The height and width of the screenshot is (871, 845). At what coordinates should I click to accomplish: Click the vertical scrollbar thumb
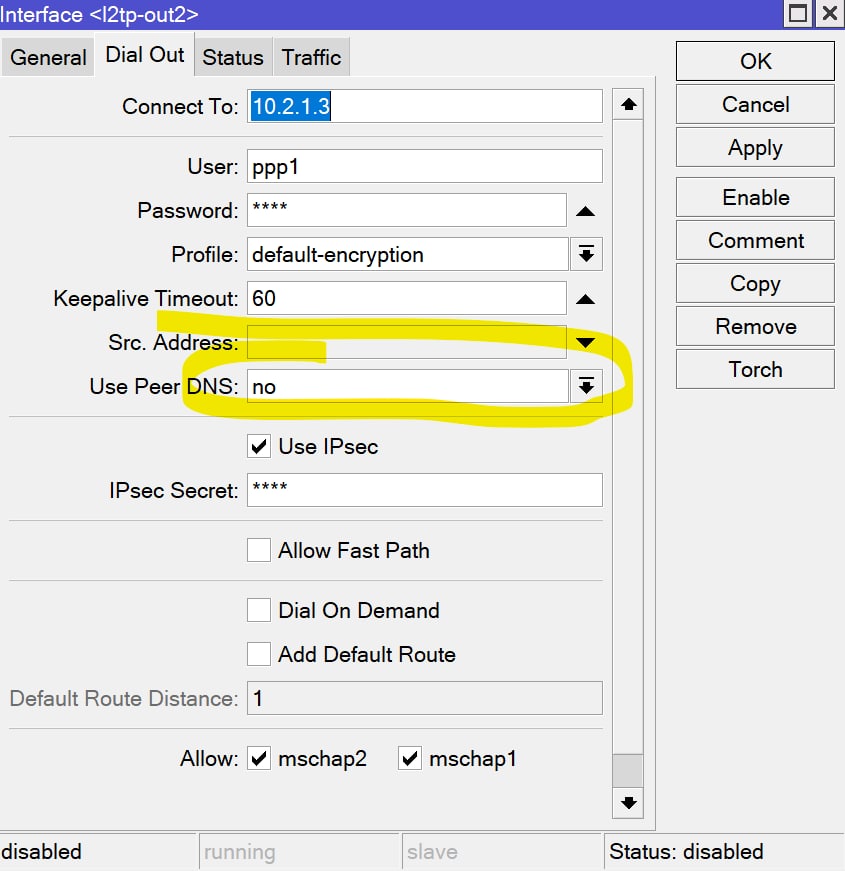628,770
